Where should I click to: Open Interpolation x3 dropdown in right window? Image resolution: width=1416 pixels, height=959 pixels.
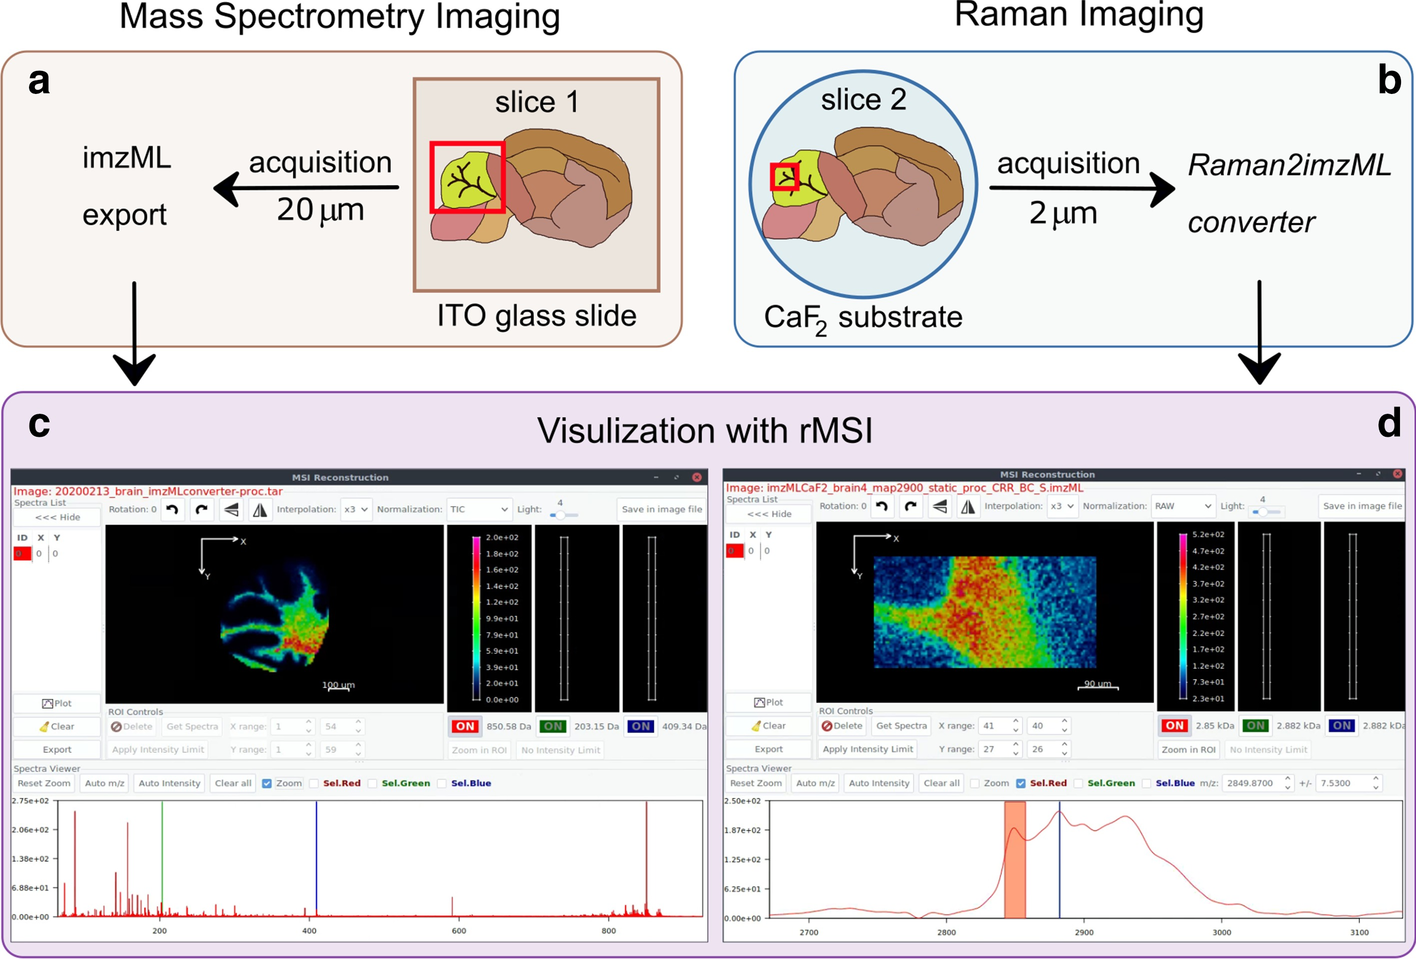coord(1062,506)
